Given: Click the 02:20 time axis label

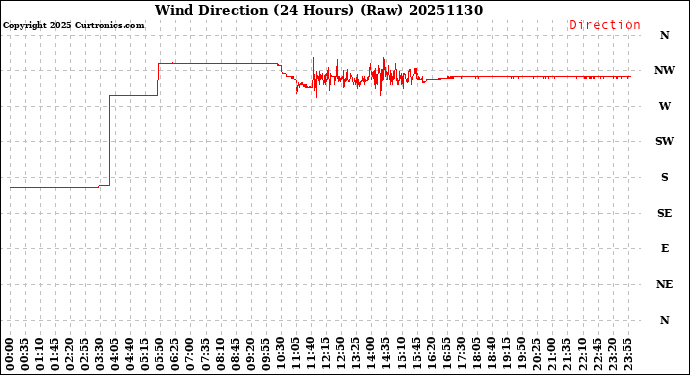Looking at the screenshot, I should click(70, 354).
